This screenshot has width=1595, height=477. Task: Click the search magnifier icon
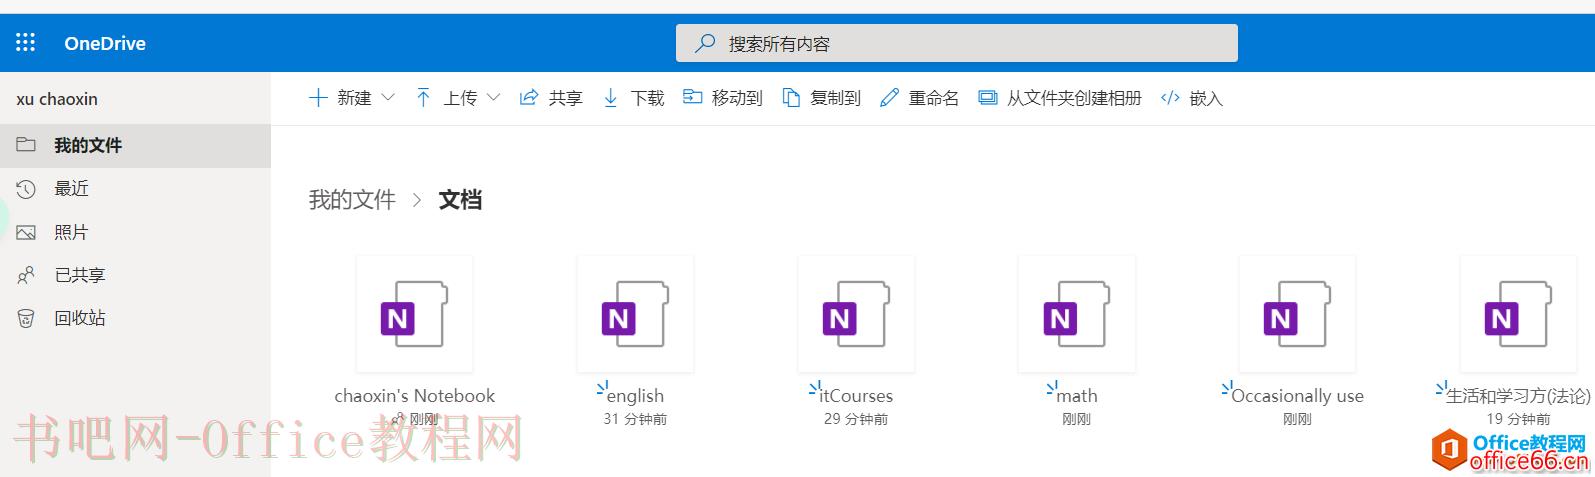coord(705,43)
